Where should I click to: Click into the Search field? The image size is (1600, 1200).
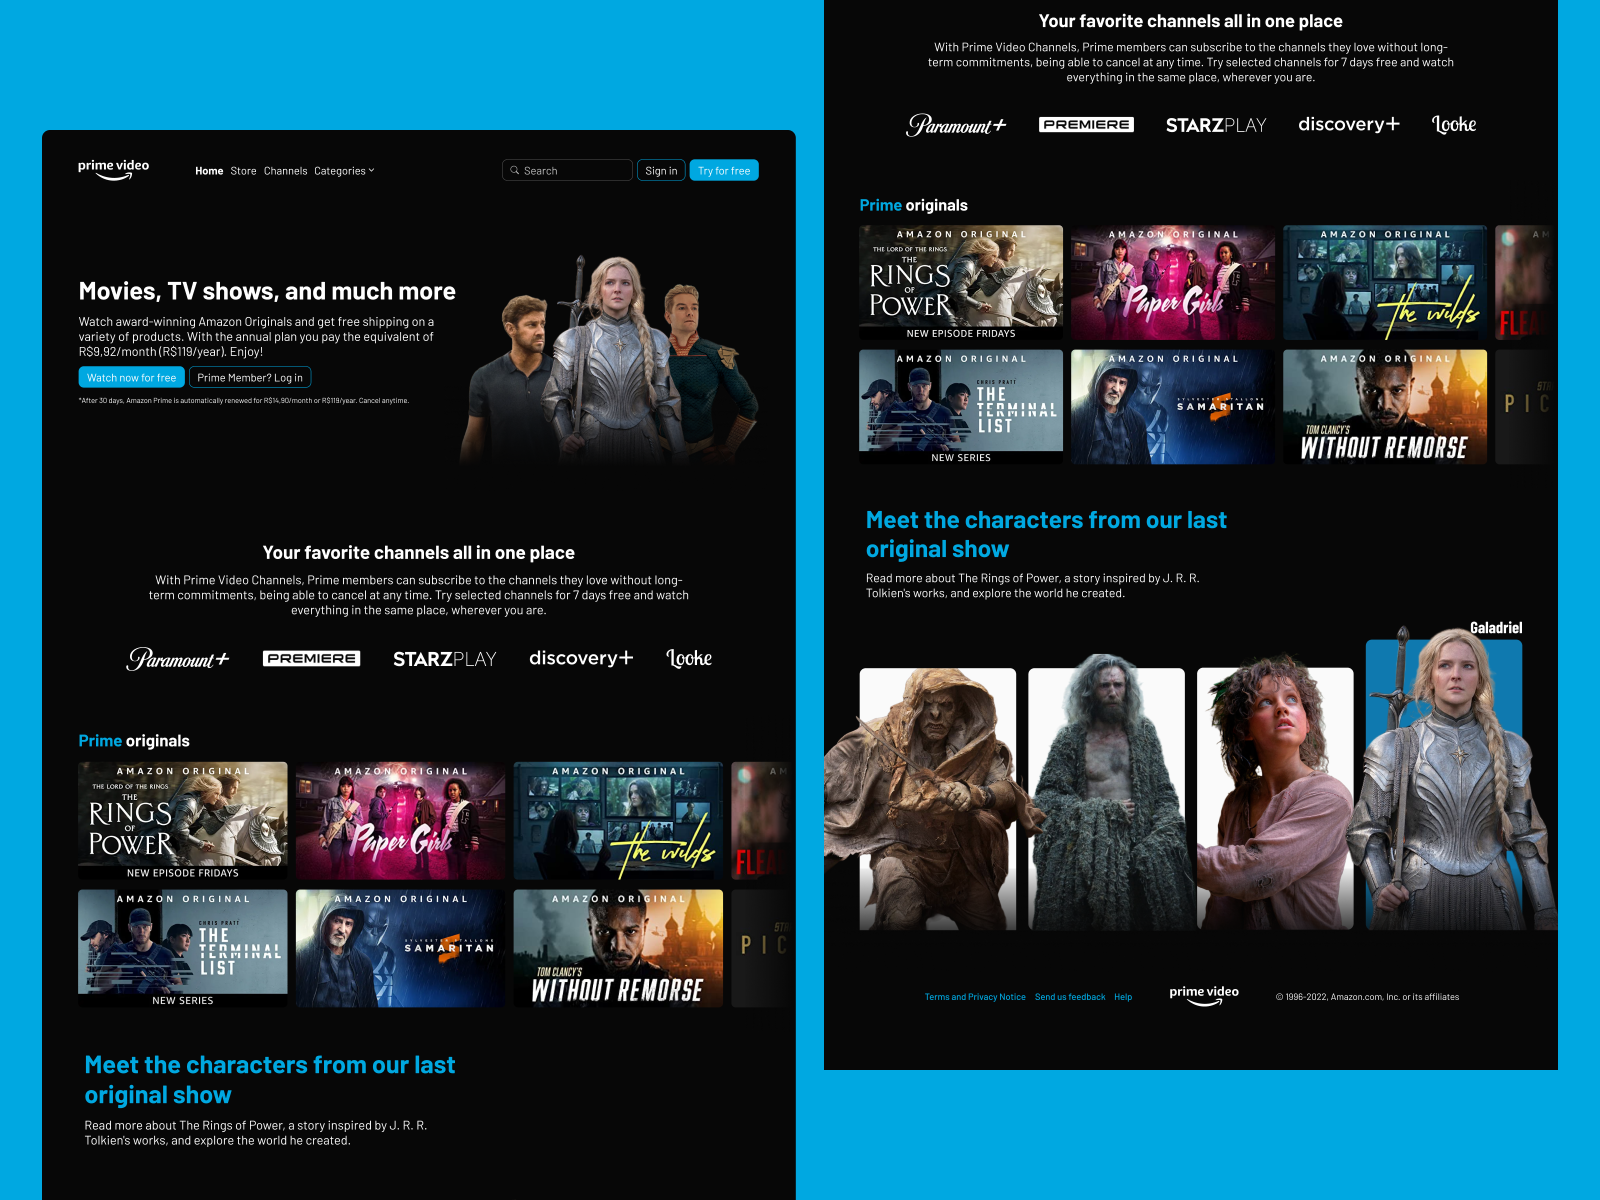[x=567, y=171]
